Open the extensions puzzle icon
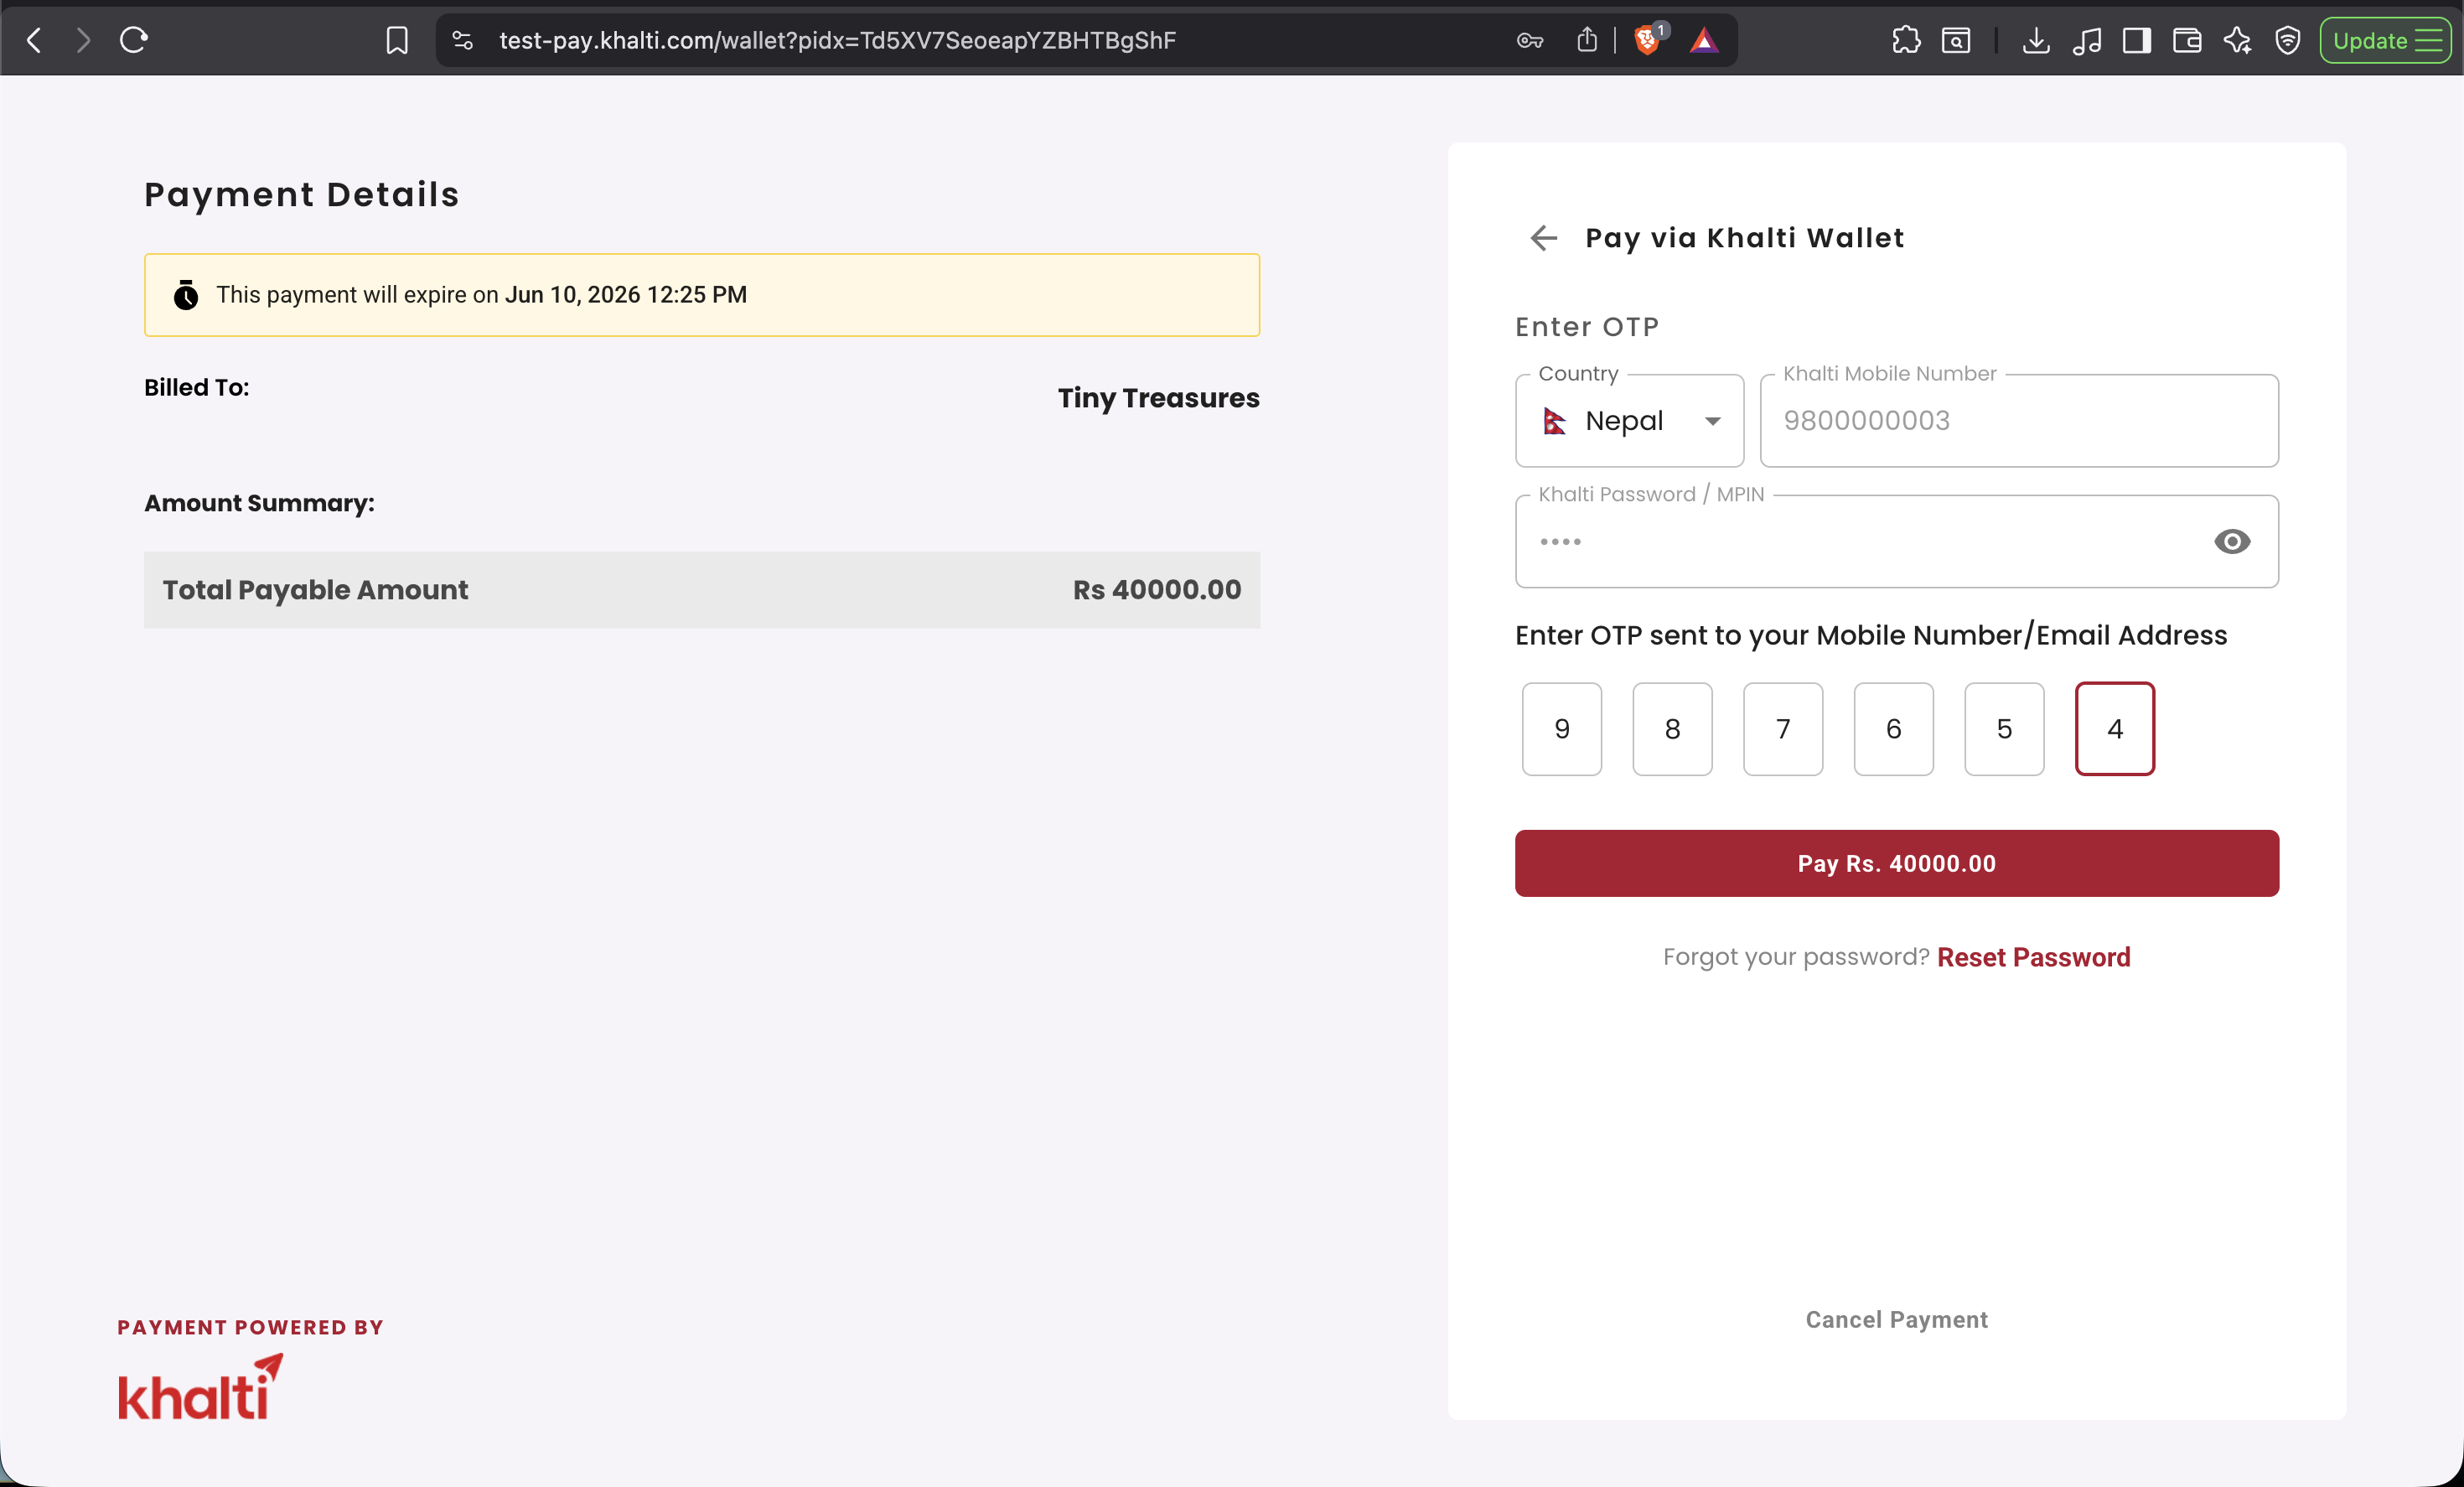 coord(1906,40)
